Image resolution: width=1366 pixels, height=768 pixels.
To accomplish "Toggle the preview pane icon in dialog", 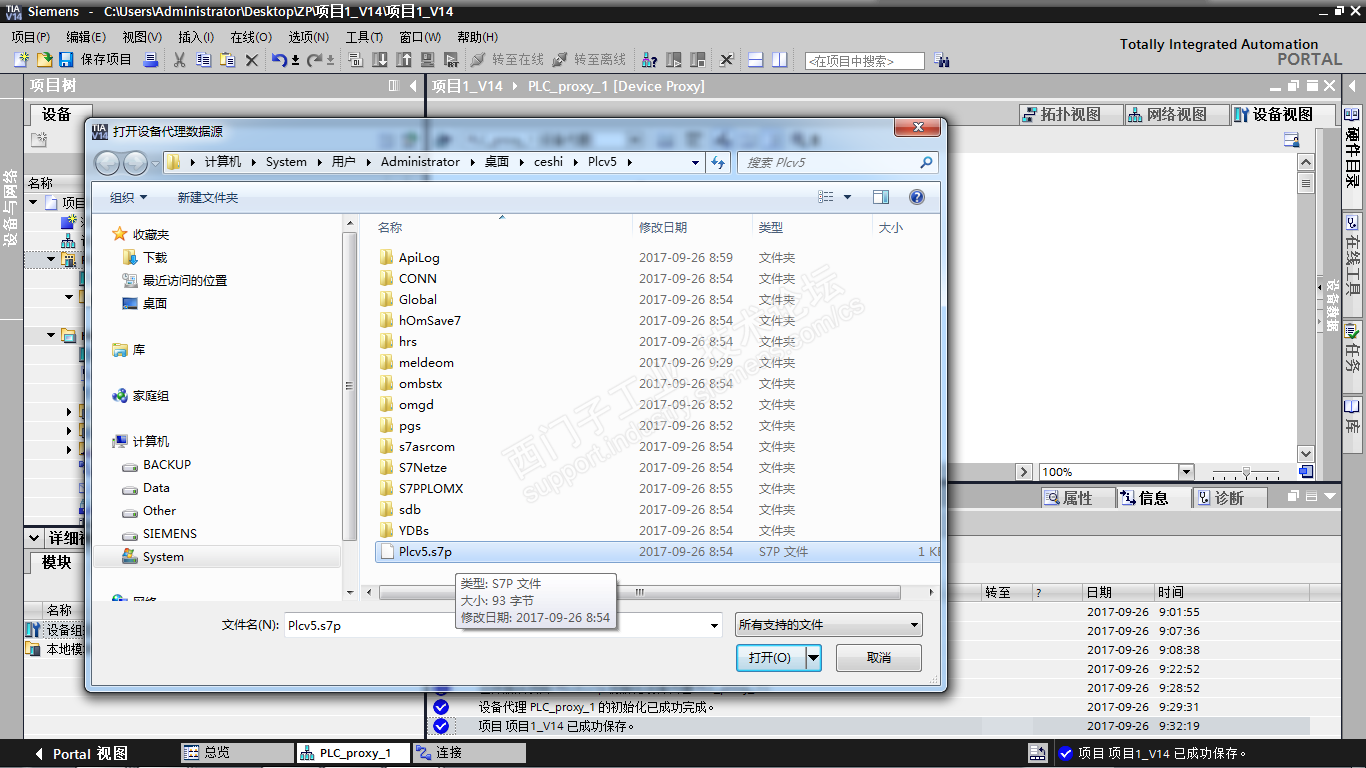I will (x=880, y=198).
